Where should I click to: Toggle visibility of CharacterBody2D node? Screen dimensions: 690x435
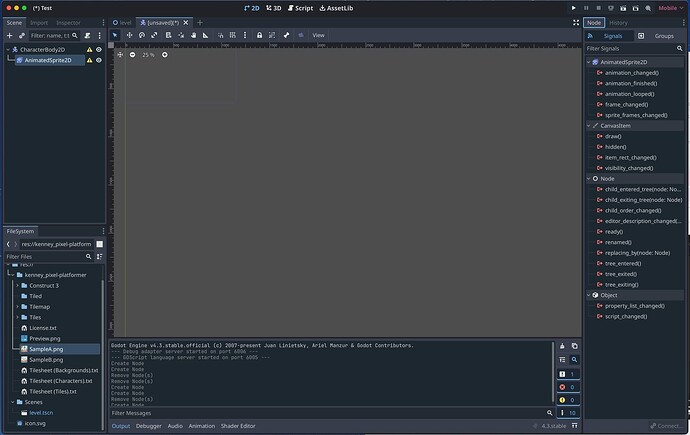99,50
